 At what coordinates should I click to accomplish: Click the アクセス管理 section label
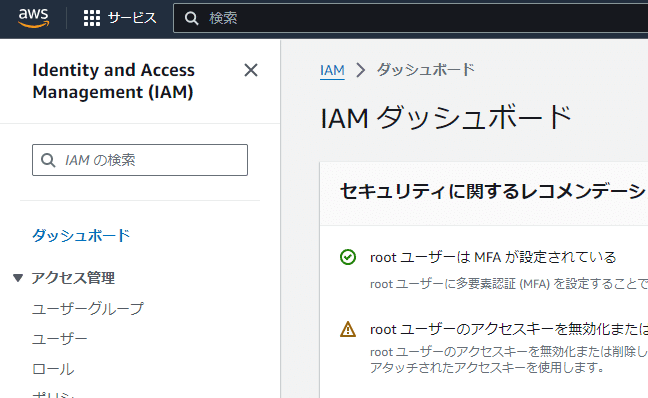[x=73, y=278]
